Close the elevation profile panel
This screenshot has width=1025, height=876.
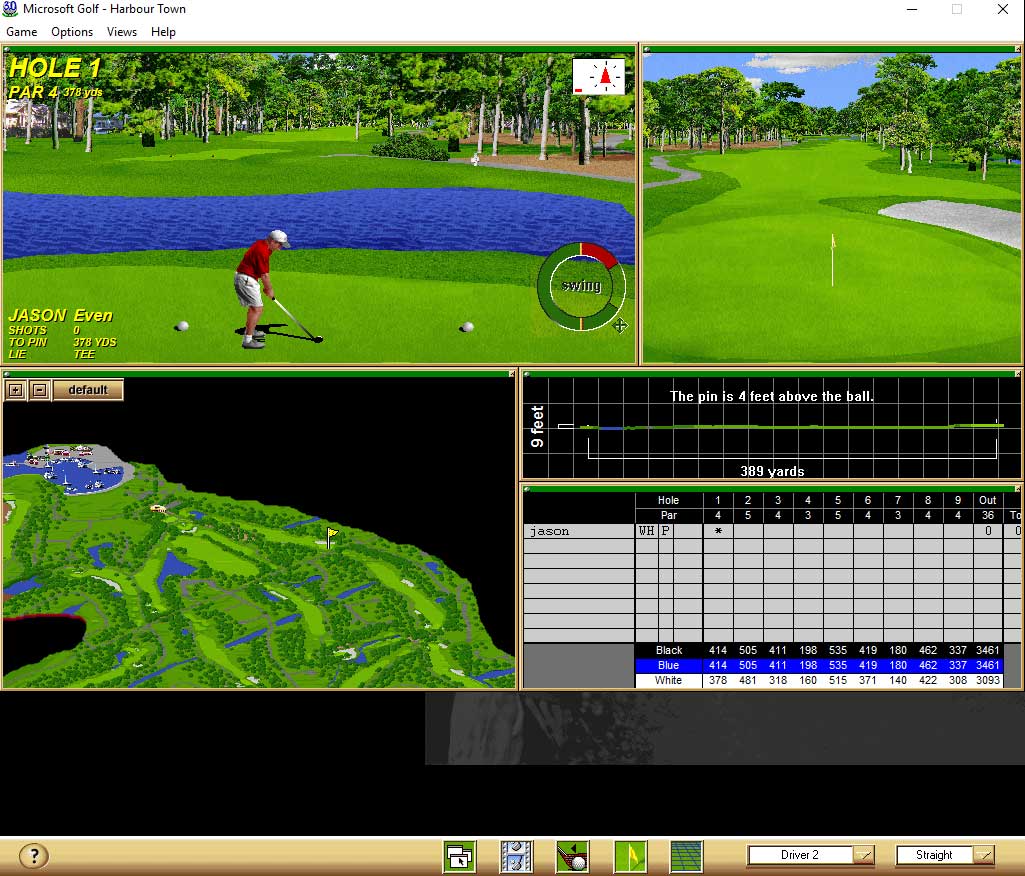(x=1018, y=374)
